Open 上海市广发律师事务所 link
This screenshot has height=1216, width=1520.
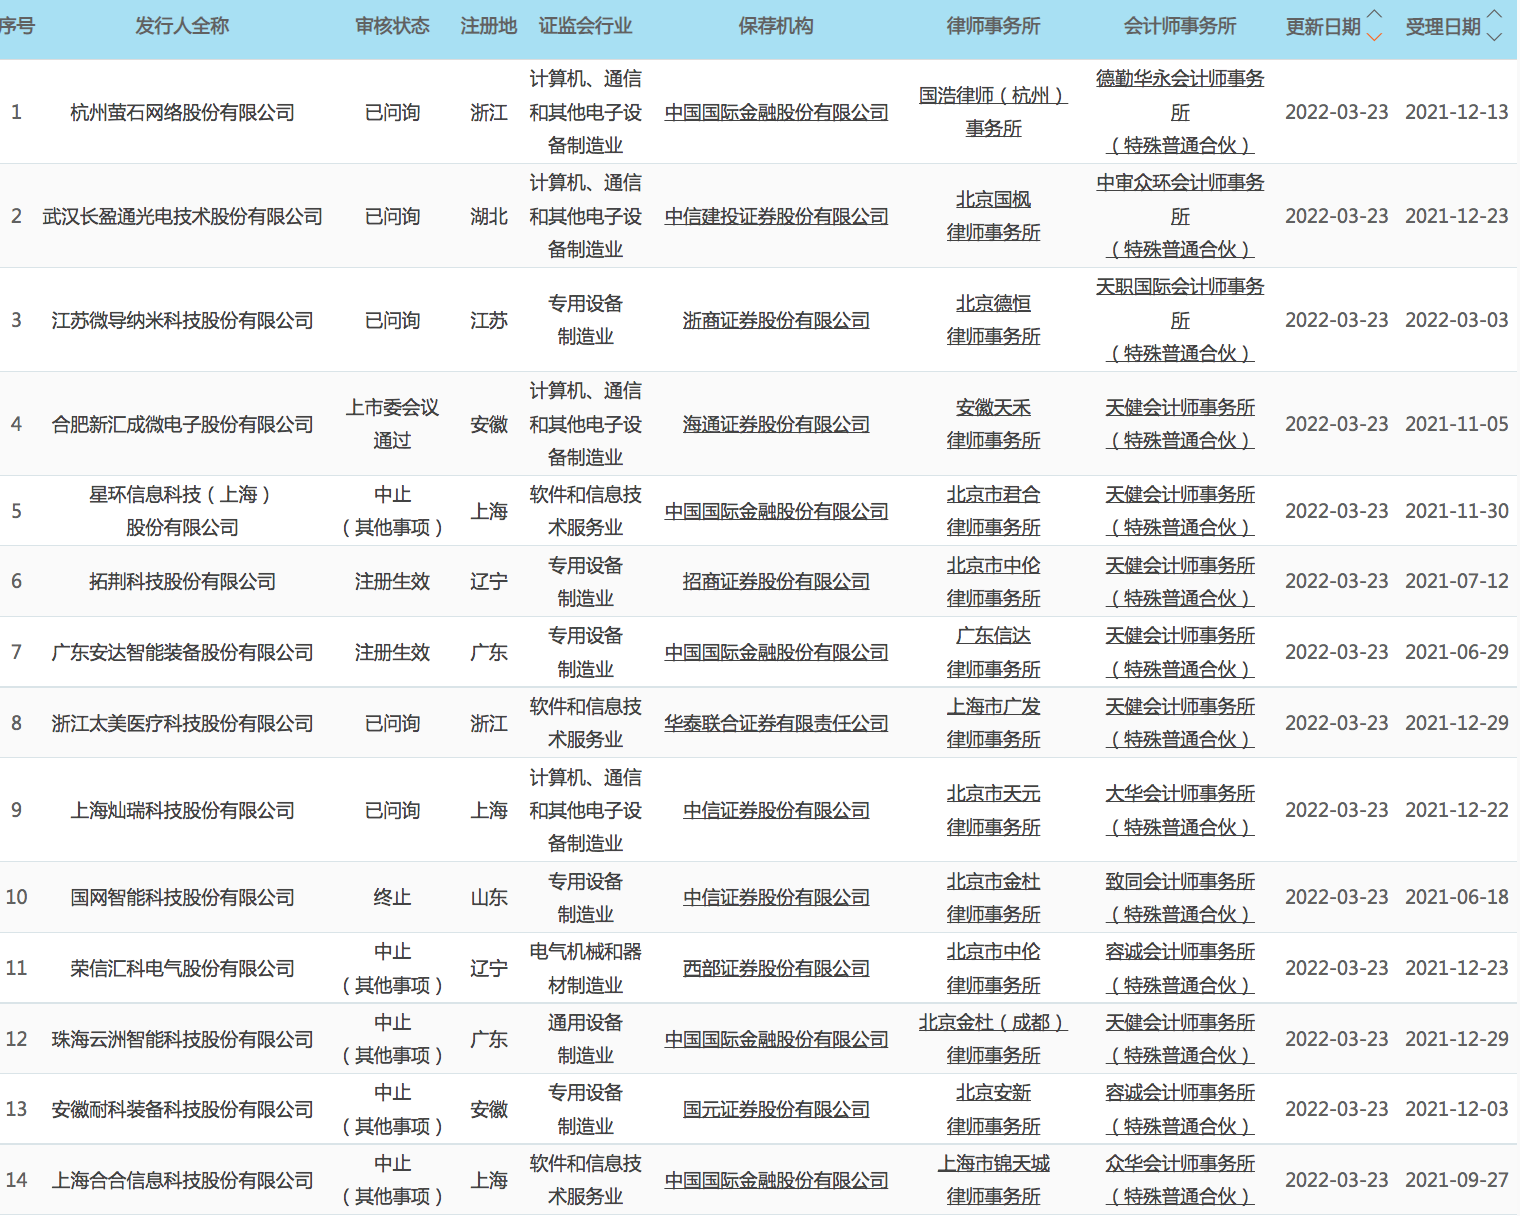pyautogui.click(x=993, y=723)
